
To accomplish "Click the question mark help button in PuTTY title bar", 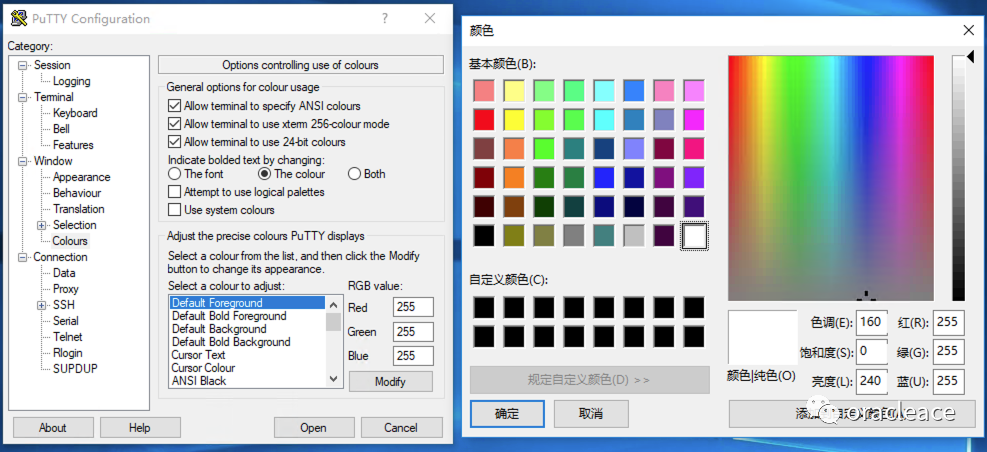I will coord(385,18).
